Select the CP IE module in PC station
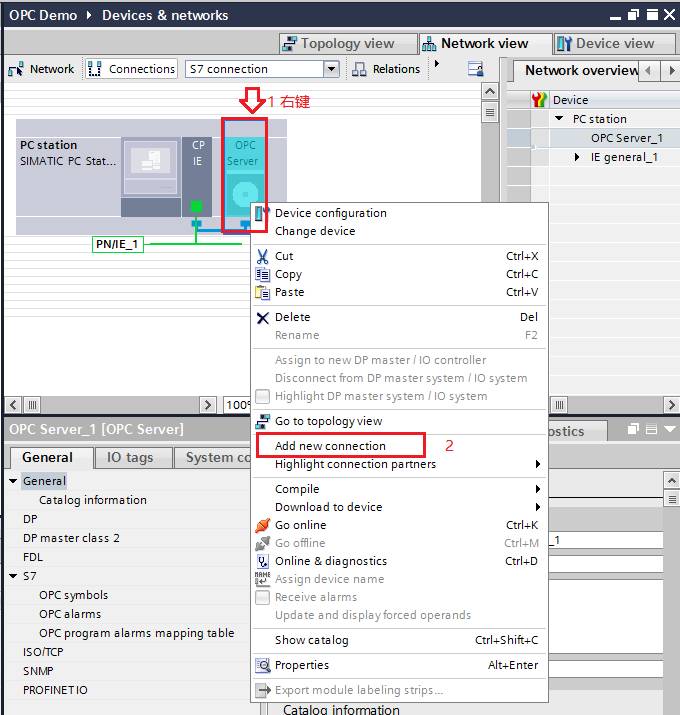Image resolution: width=680 pixels, height=715 pixels. pos(197,176)
